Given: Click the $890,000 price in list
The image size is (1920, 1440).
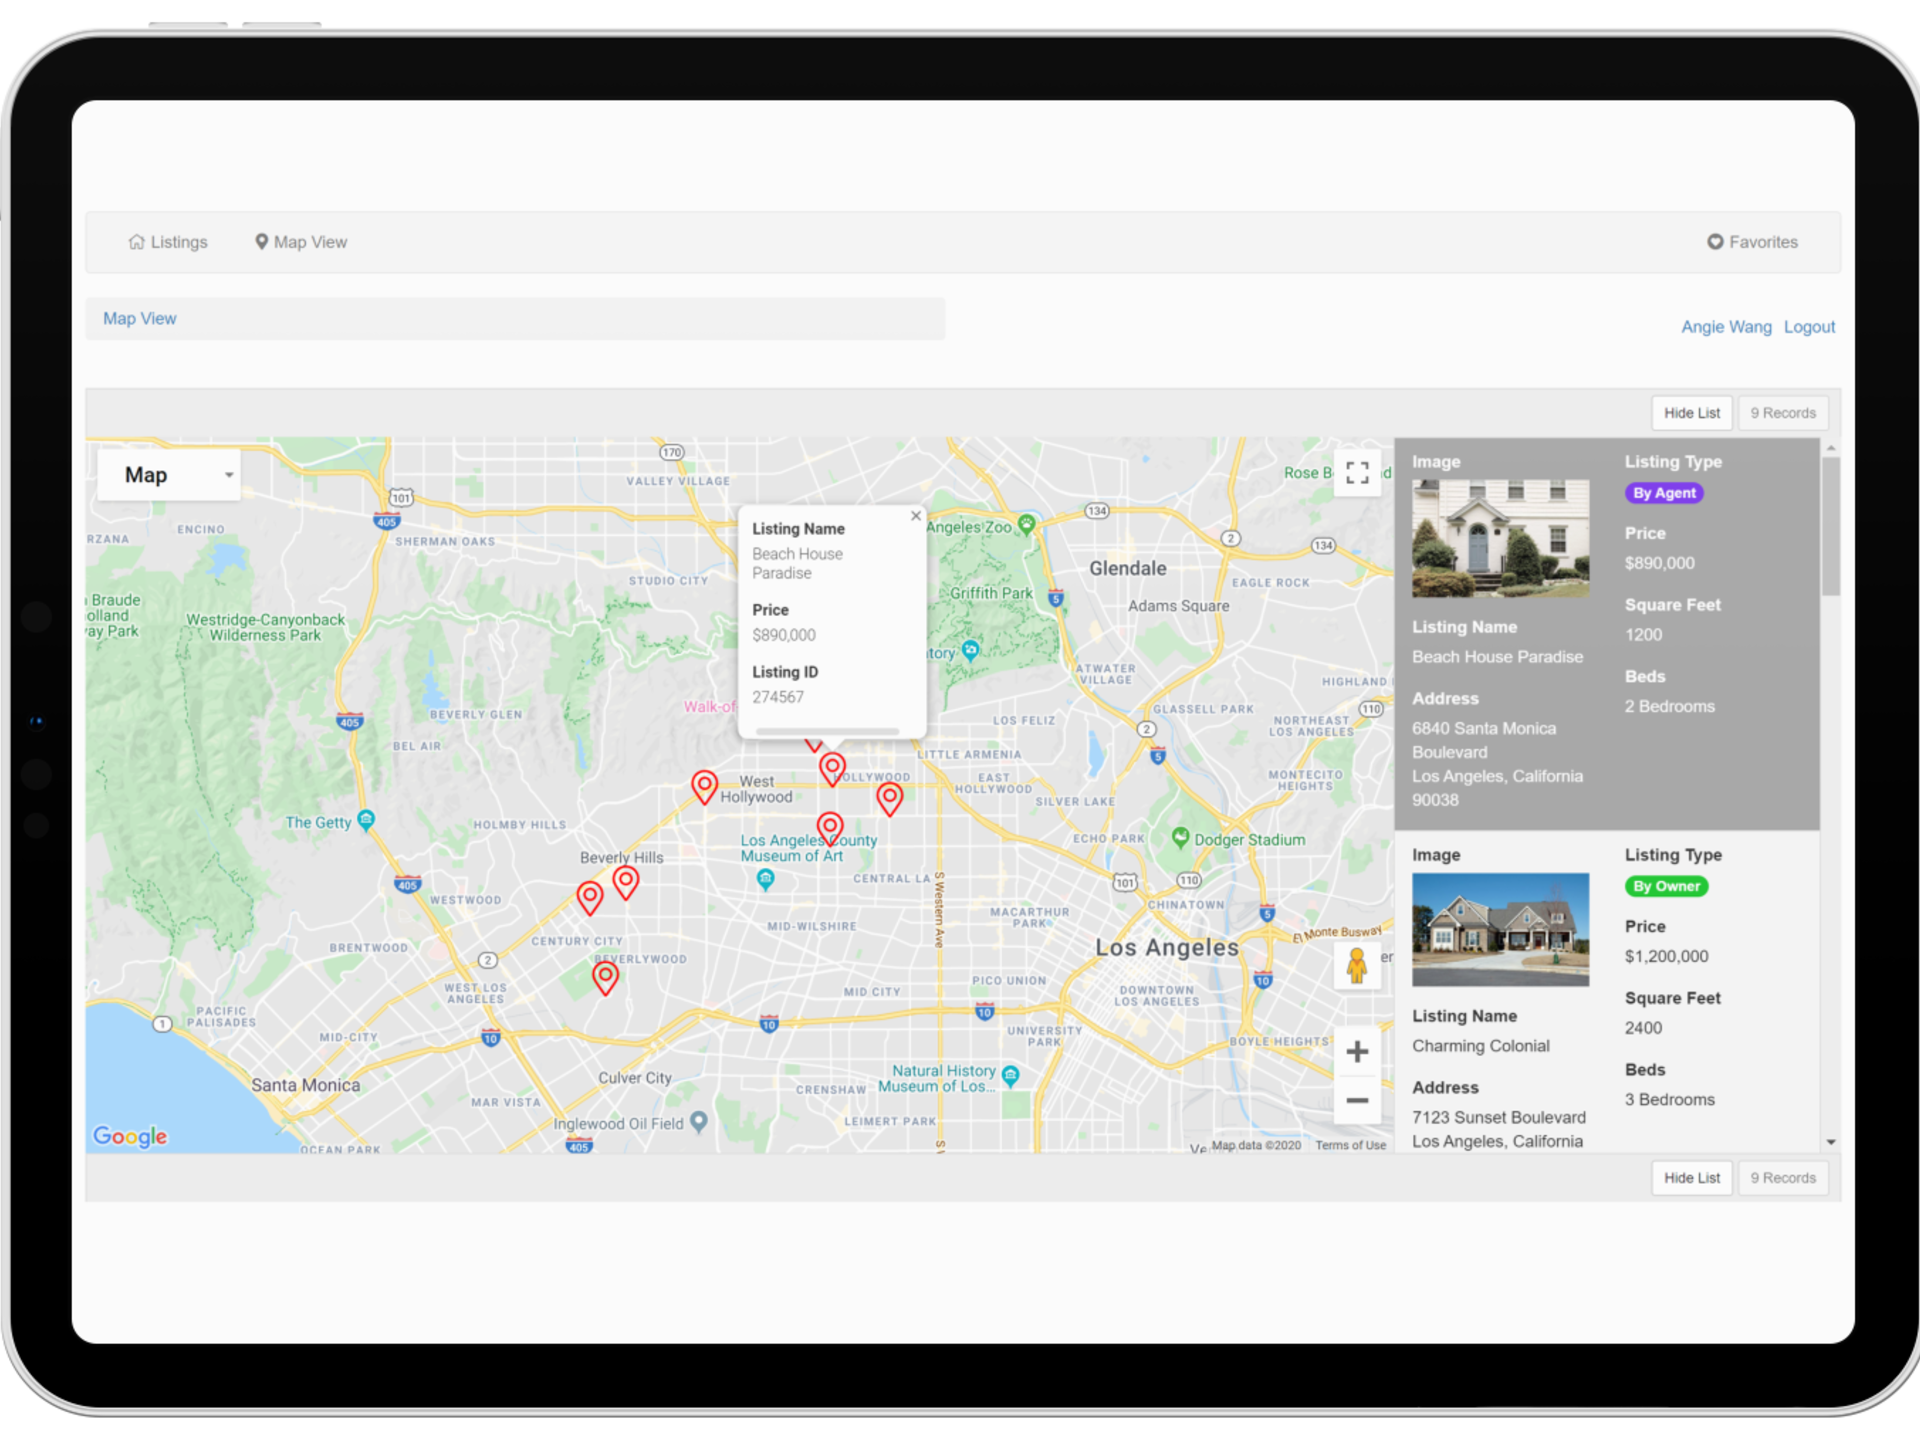Looking at the screenshot, I should pos(1659,563).
